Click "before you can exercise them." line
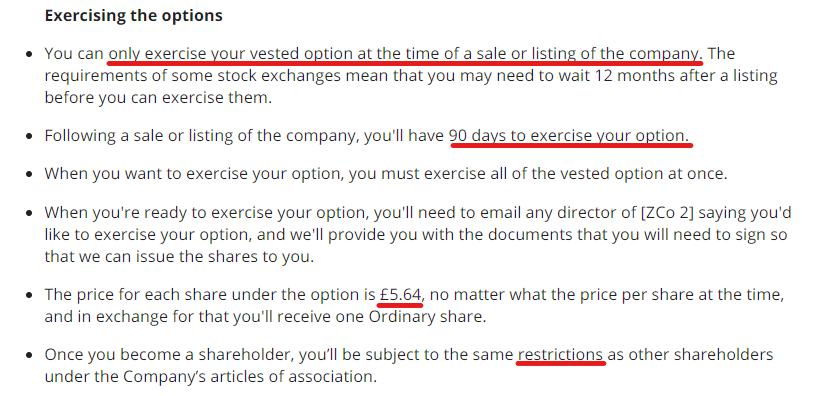The height and width of the screenshot is (396, 818). pos(158,98)
